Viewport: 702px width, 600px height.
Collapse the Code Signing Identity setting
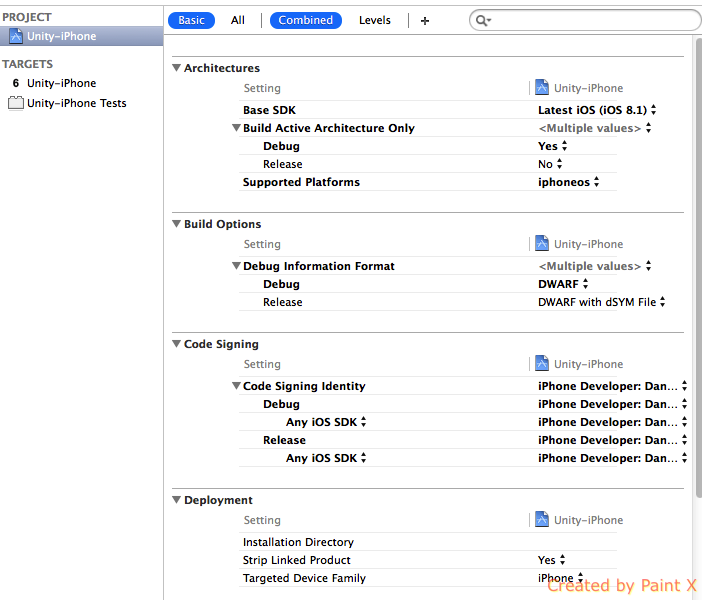click(236, 386)
